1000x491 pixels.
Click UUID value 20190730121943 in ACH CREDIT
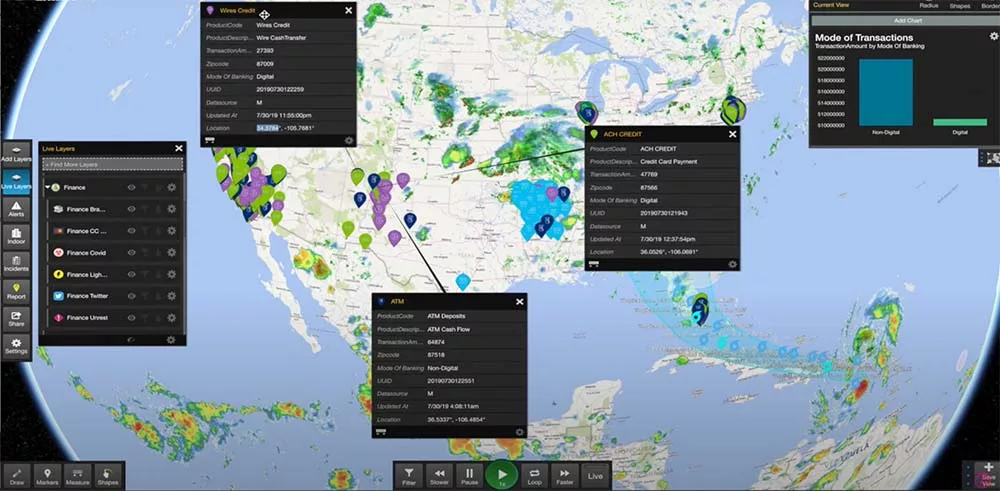pyautogui.click(x=663, y=213)
